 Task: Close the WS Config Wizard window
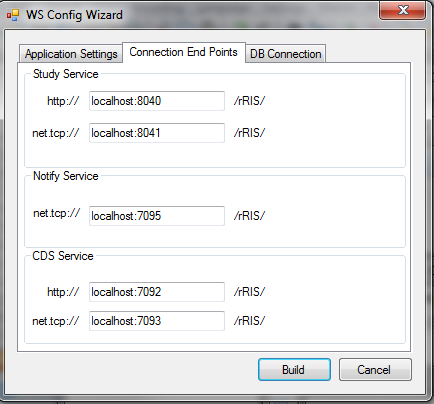[x=402, y=10]
